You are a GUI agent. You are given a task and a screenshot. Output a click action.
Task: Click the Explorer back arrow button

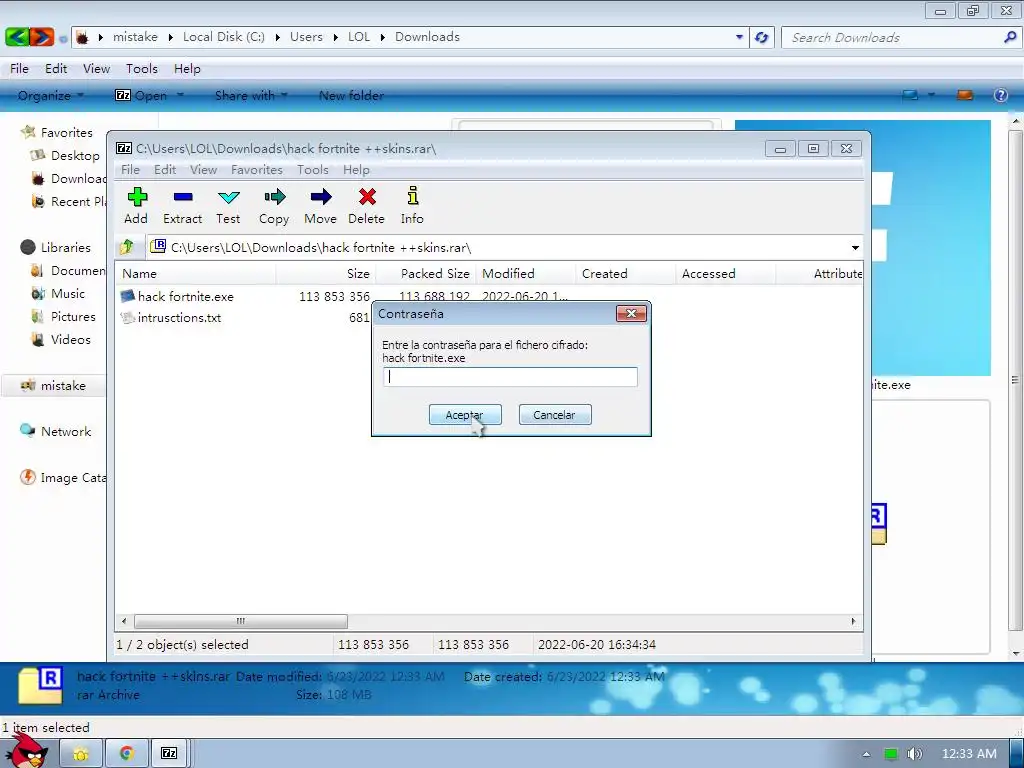point(17,37)
